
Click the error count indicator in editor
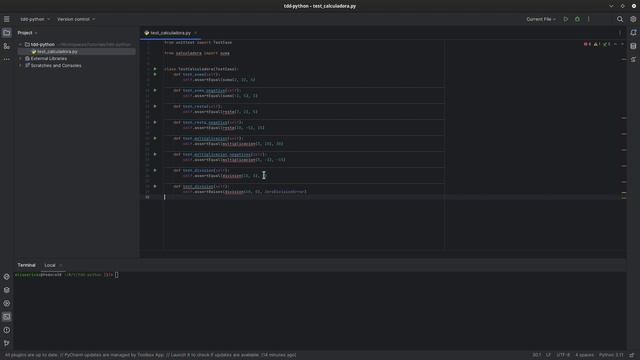tap(587, 44)
